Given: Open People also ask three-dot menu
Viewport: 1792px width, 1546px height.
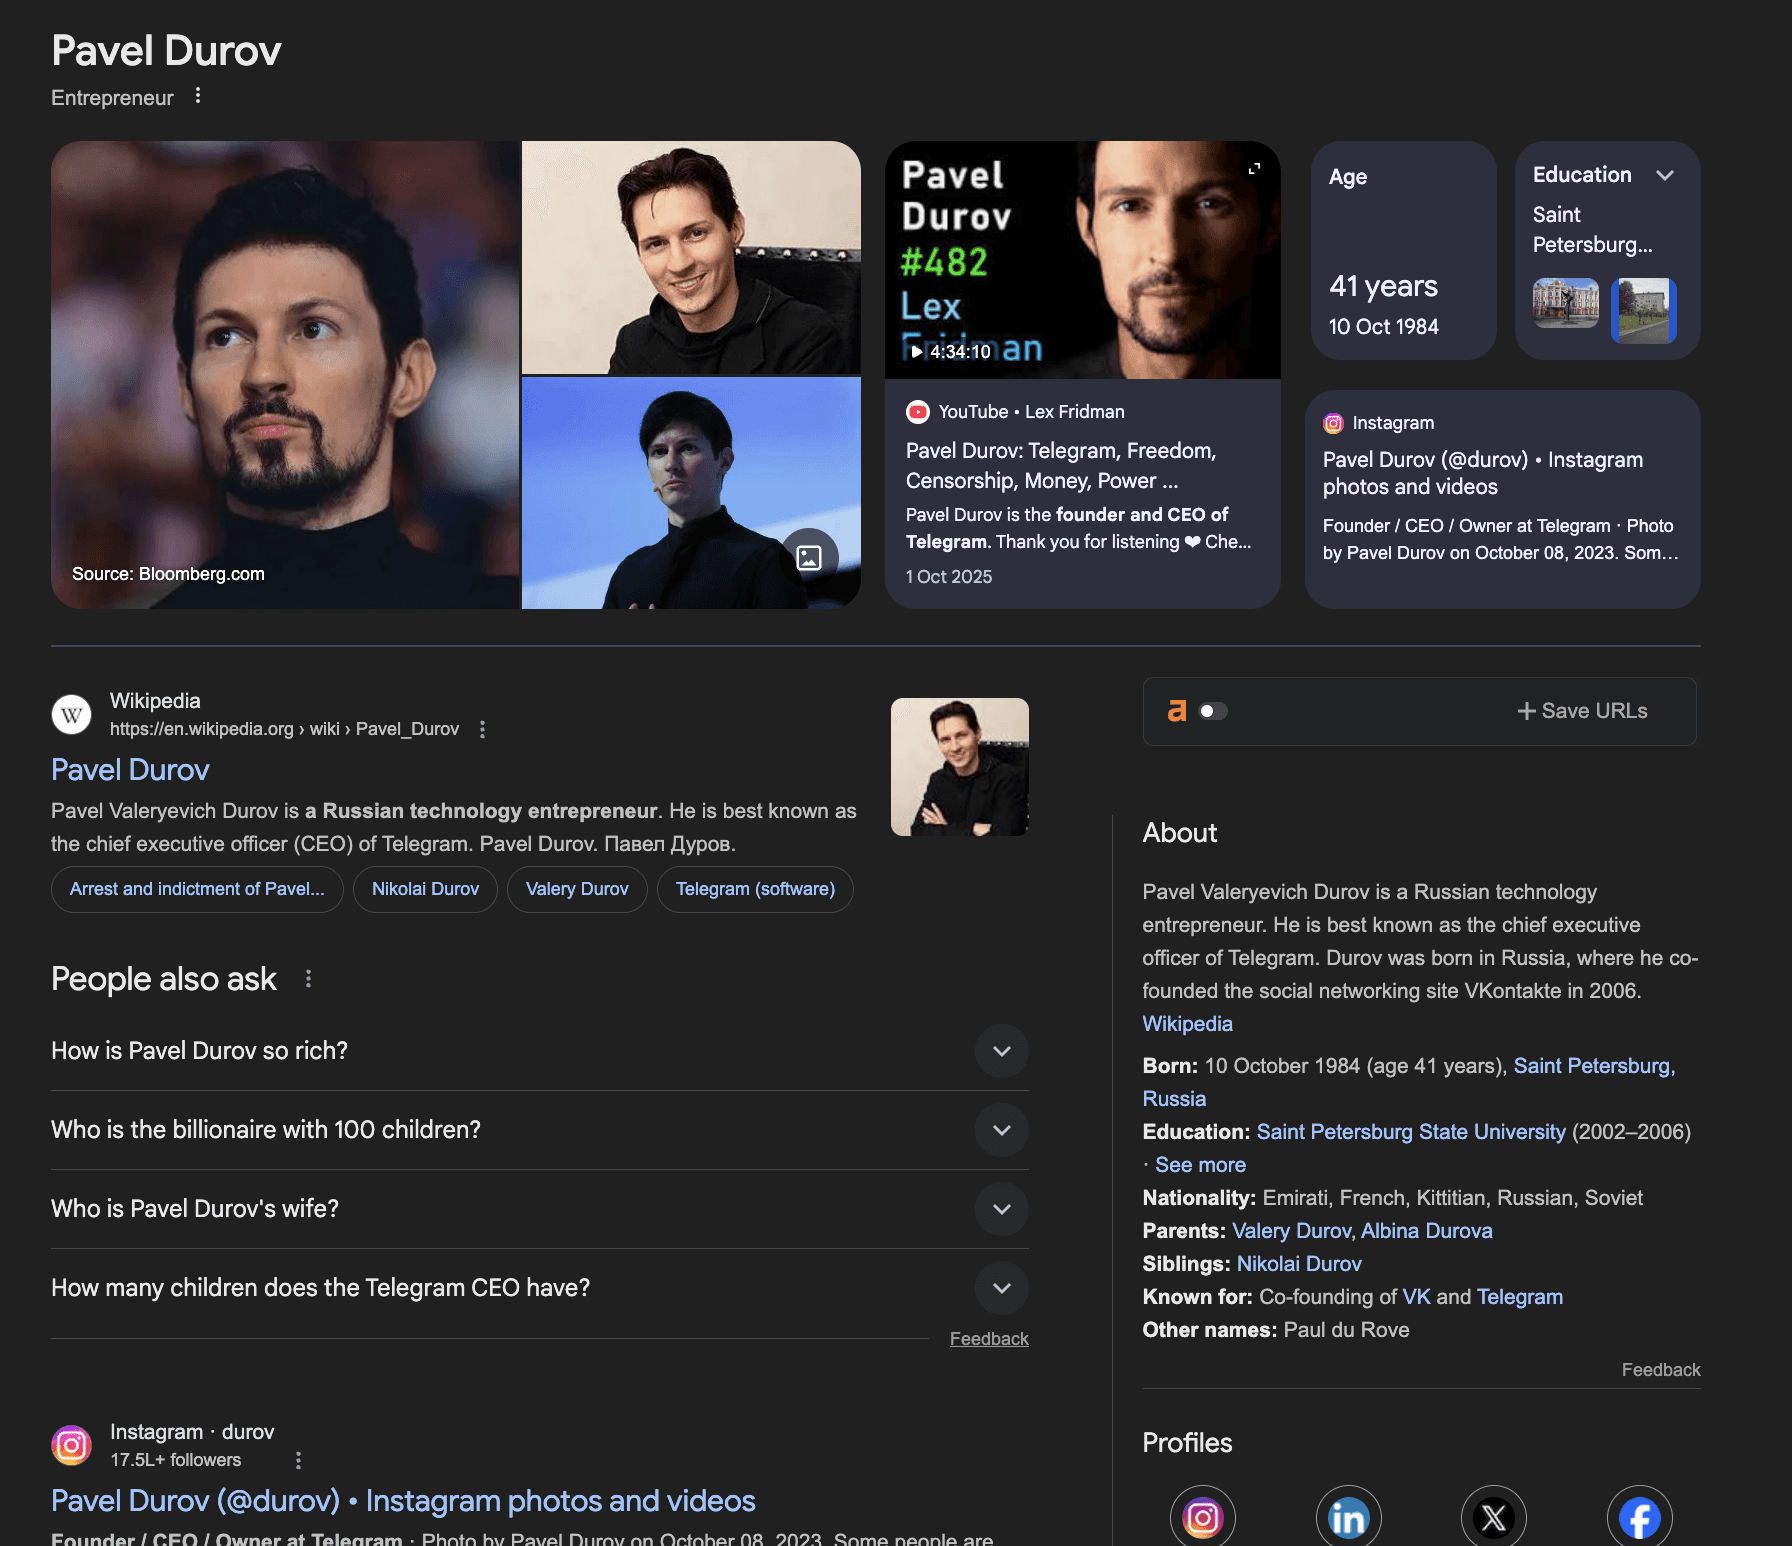Looking at the screenshot, I should click(308, 979).
